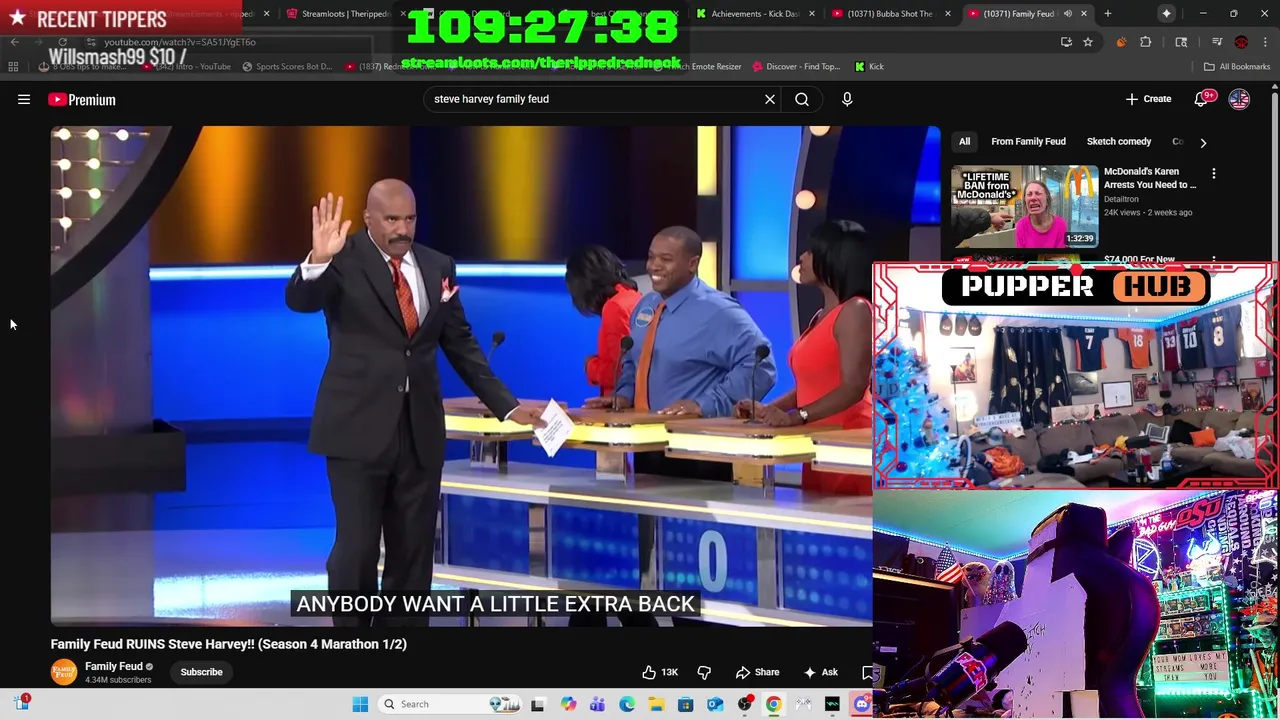Image resolution: width=1280 pixels, height=720 pixels.
Task: Open Discord on taskbar
Action: pos(862,704)
